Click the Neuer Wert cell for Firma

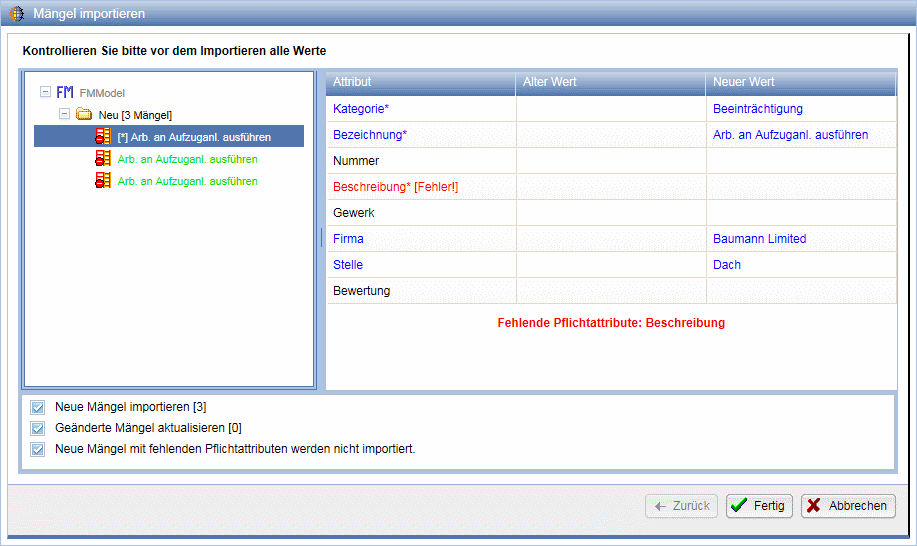[x=800, y=239]
